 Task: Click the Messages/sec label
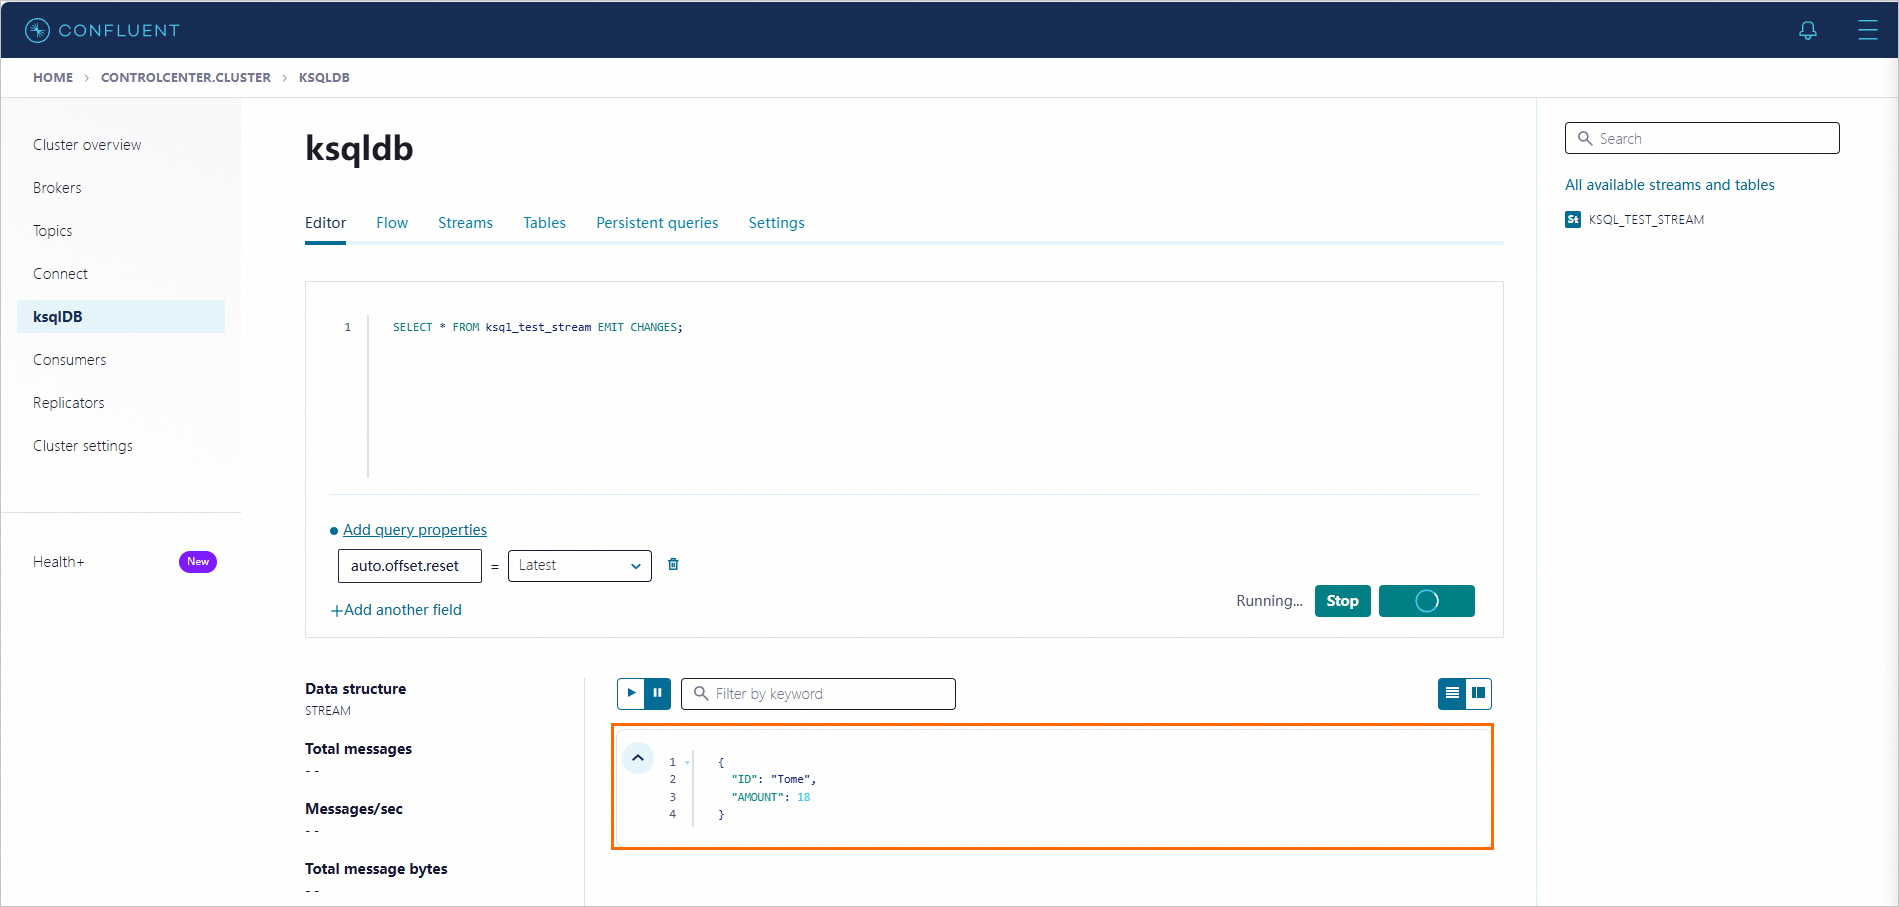pos(354,809)
